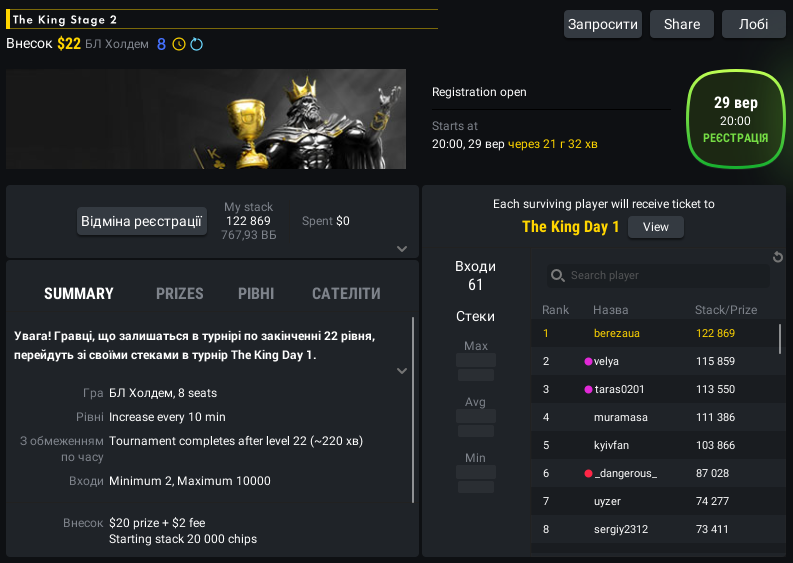Screen dimensions: 793x563
Task: Switch to the РІВНІ tab
Action: [x=256, y=293]
